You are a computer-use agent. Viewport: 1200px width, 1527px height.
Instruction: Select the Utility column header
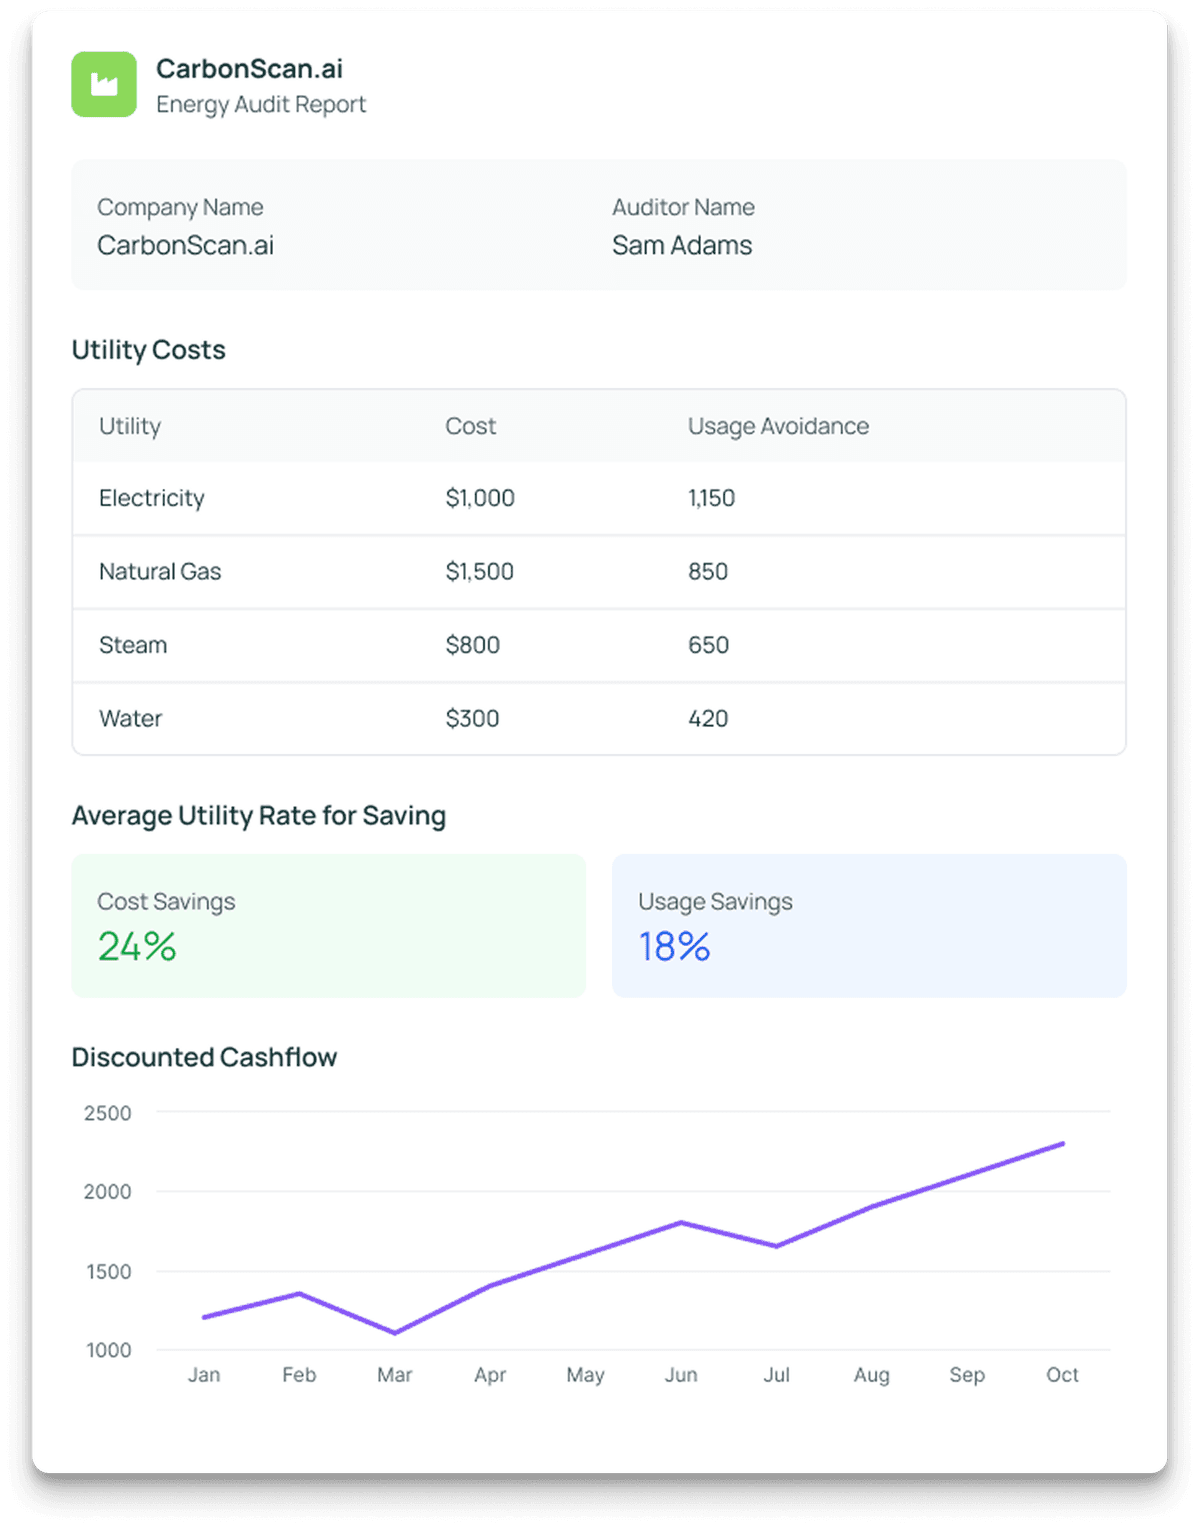click(x=130, y=426)
